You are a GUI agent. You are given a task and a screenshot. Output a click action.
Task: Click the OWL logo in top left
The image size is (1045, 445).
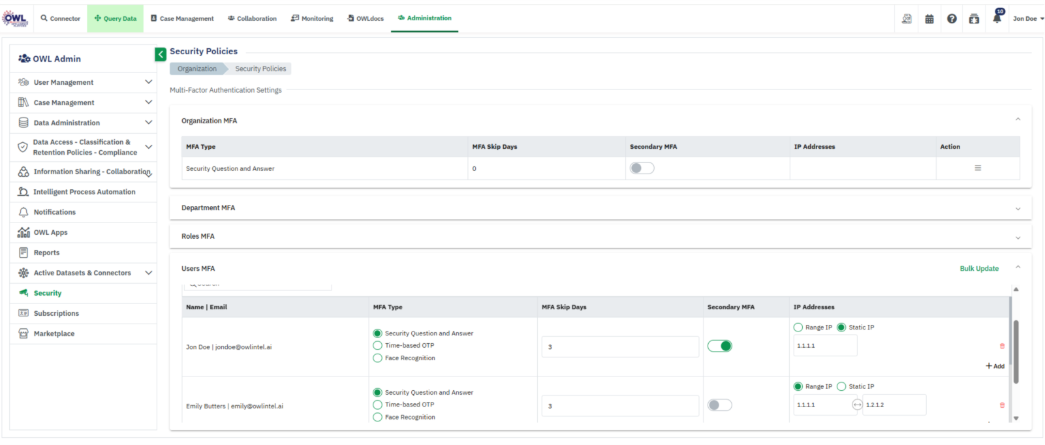(x=16, y=17)
